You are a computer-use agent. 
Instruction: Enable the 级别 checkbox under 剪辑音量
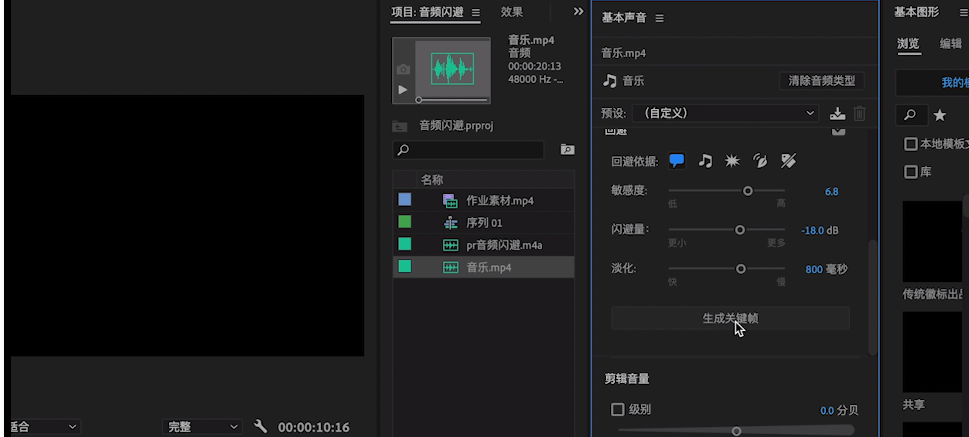(x=617, y=409)
